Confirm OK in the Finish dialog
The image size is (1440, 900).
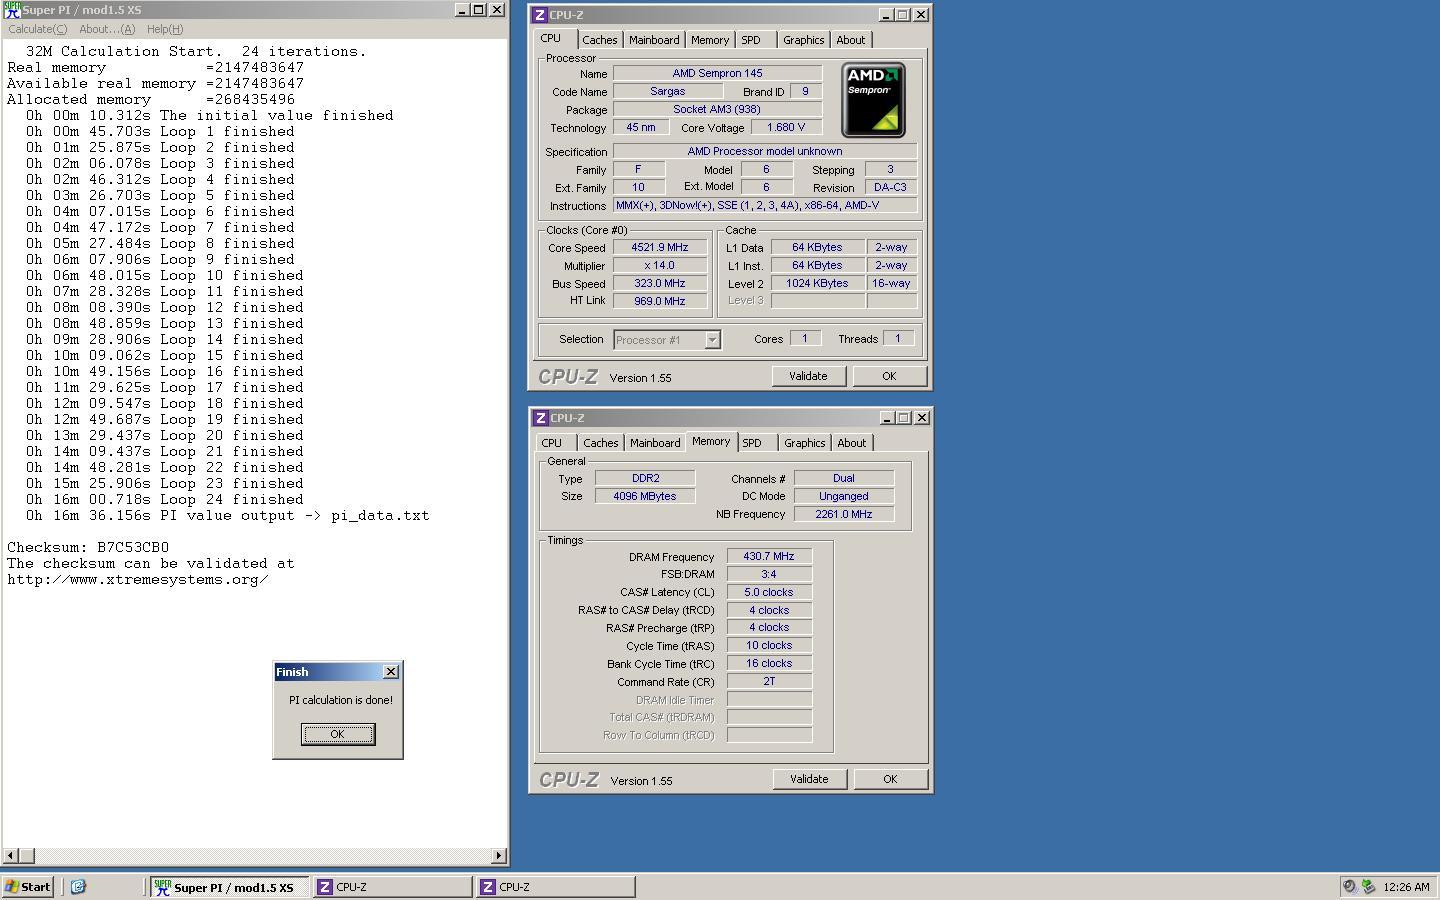338,734
